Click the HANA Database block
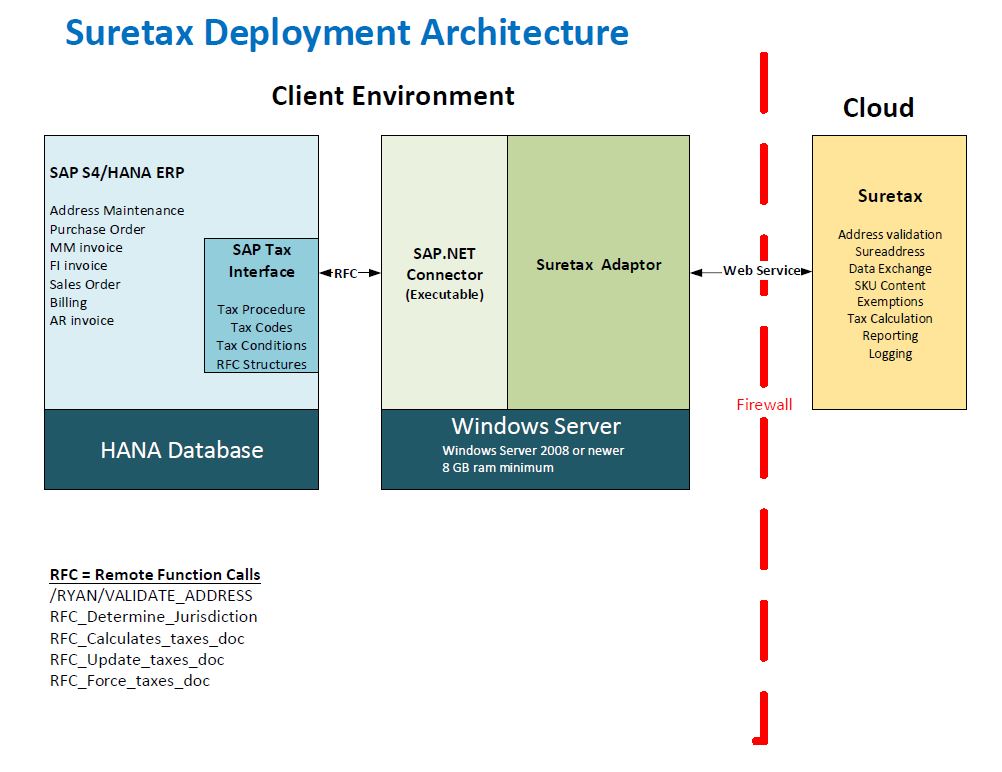1002x772 pixels. (x=181, y=450)
